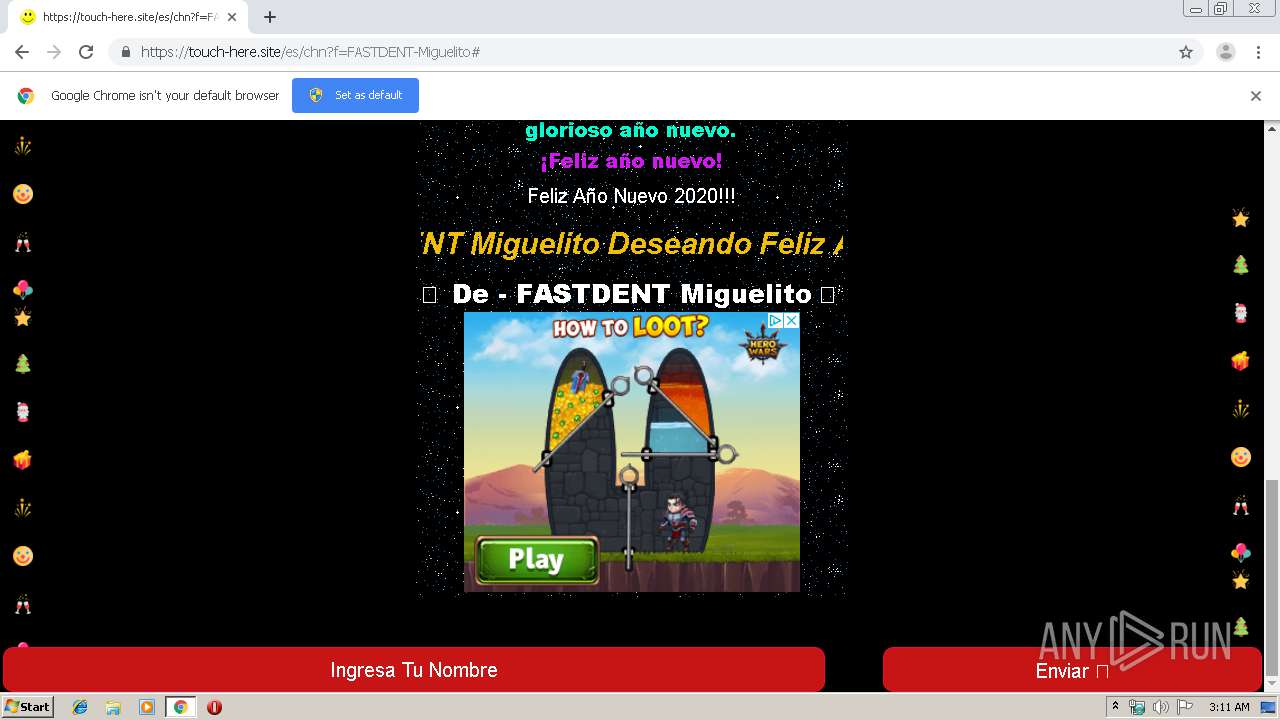Screen dimensions: 1280x720
Task: Close the touch-here.site tab
Action: 231,17
